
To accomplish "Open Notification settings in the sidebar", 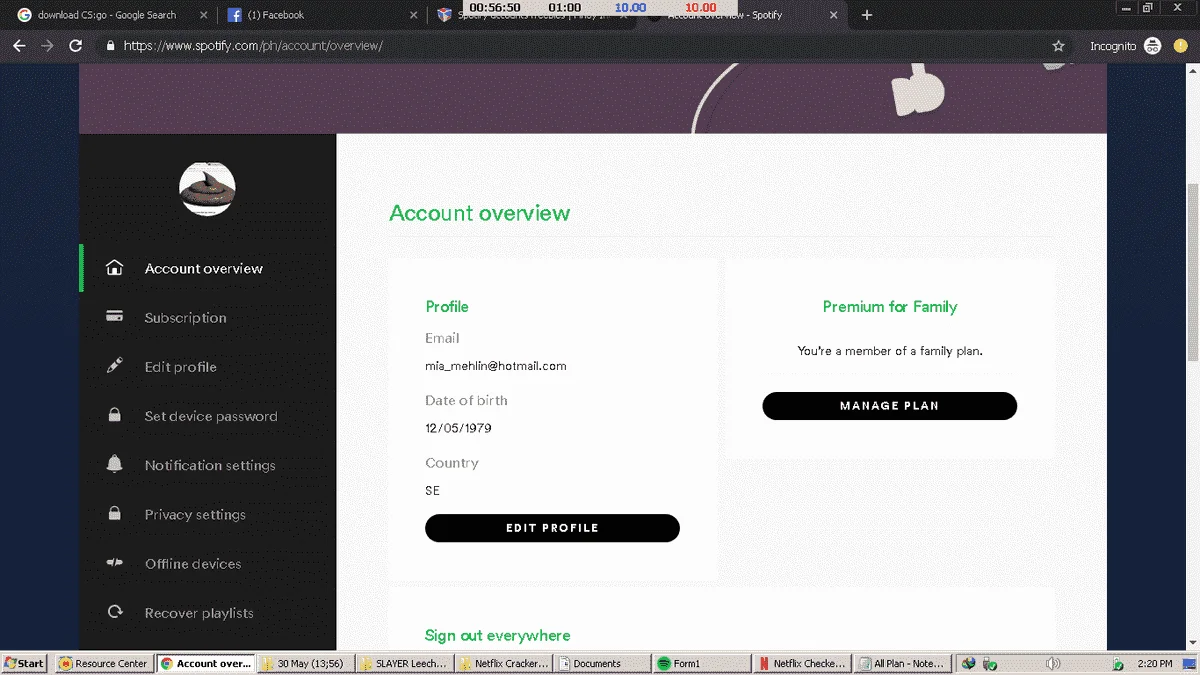I will coord(210,464).
